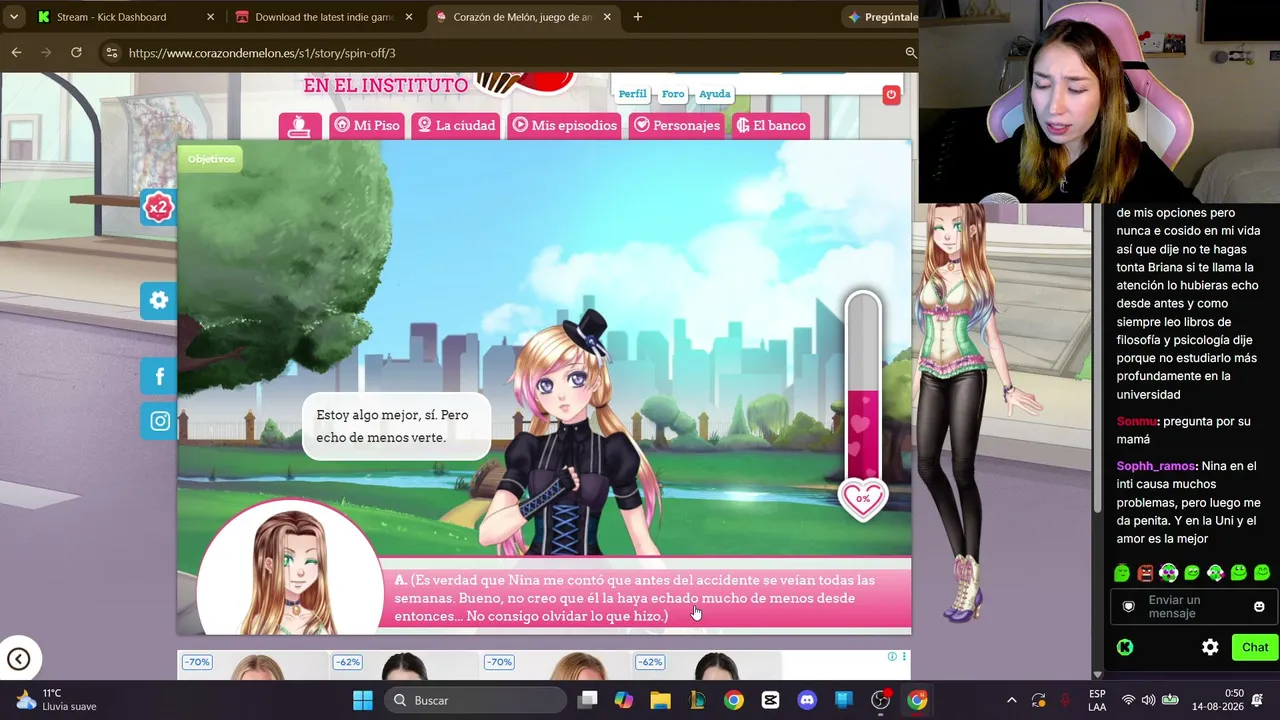Click the browser zoom magnifier icon

(910, 53)
